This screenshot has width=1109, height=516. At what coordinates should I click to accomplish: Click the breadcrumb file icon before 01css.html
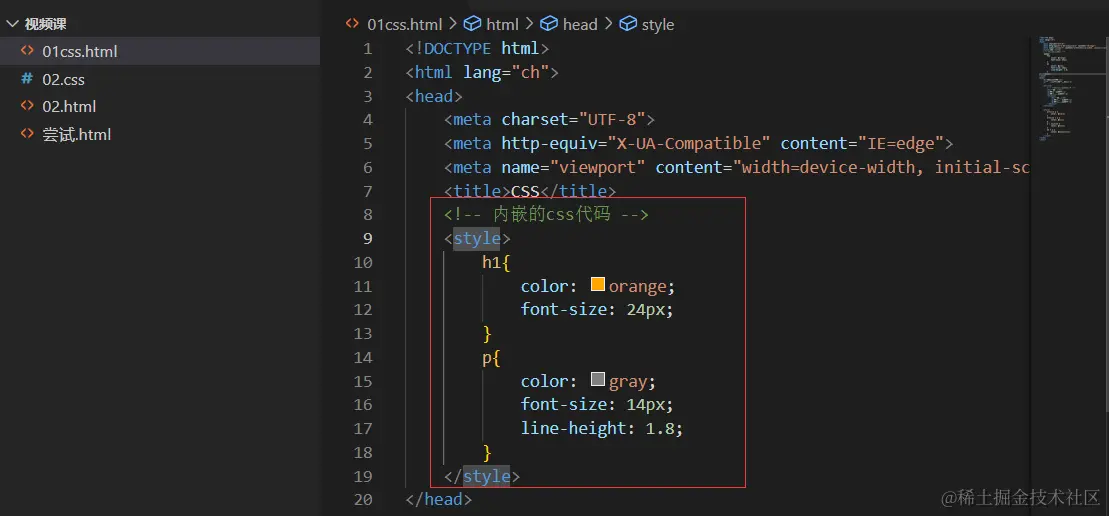tap(352, 24)
